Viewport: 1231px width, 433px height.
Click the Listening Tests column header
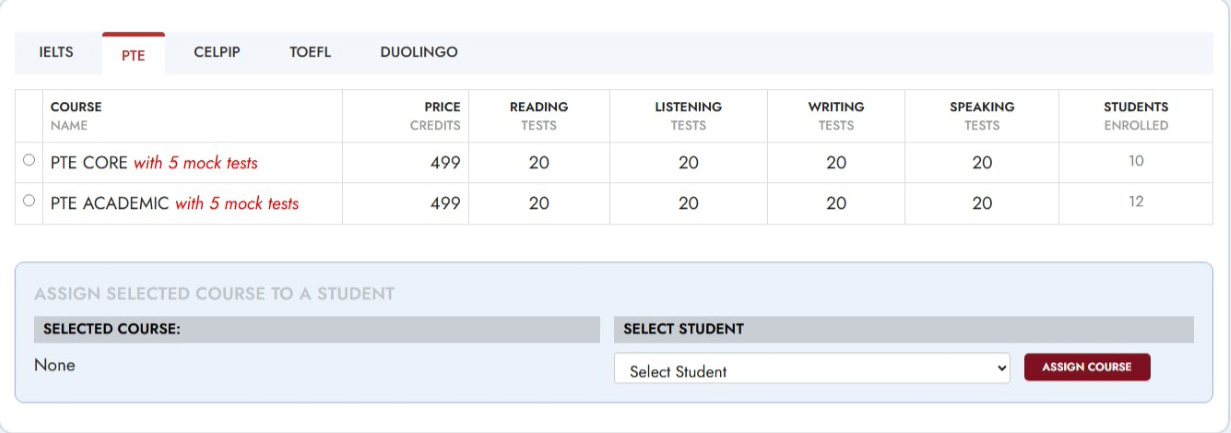[688, 115]
